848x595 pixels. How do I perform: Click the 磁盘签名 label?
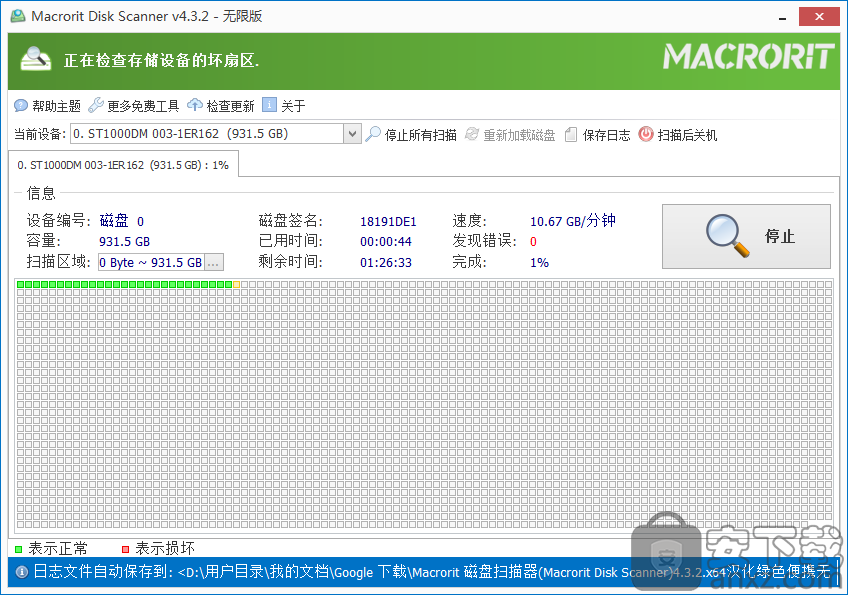pyautogui.click(x=290, y=221)
